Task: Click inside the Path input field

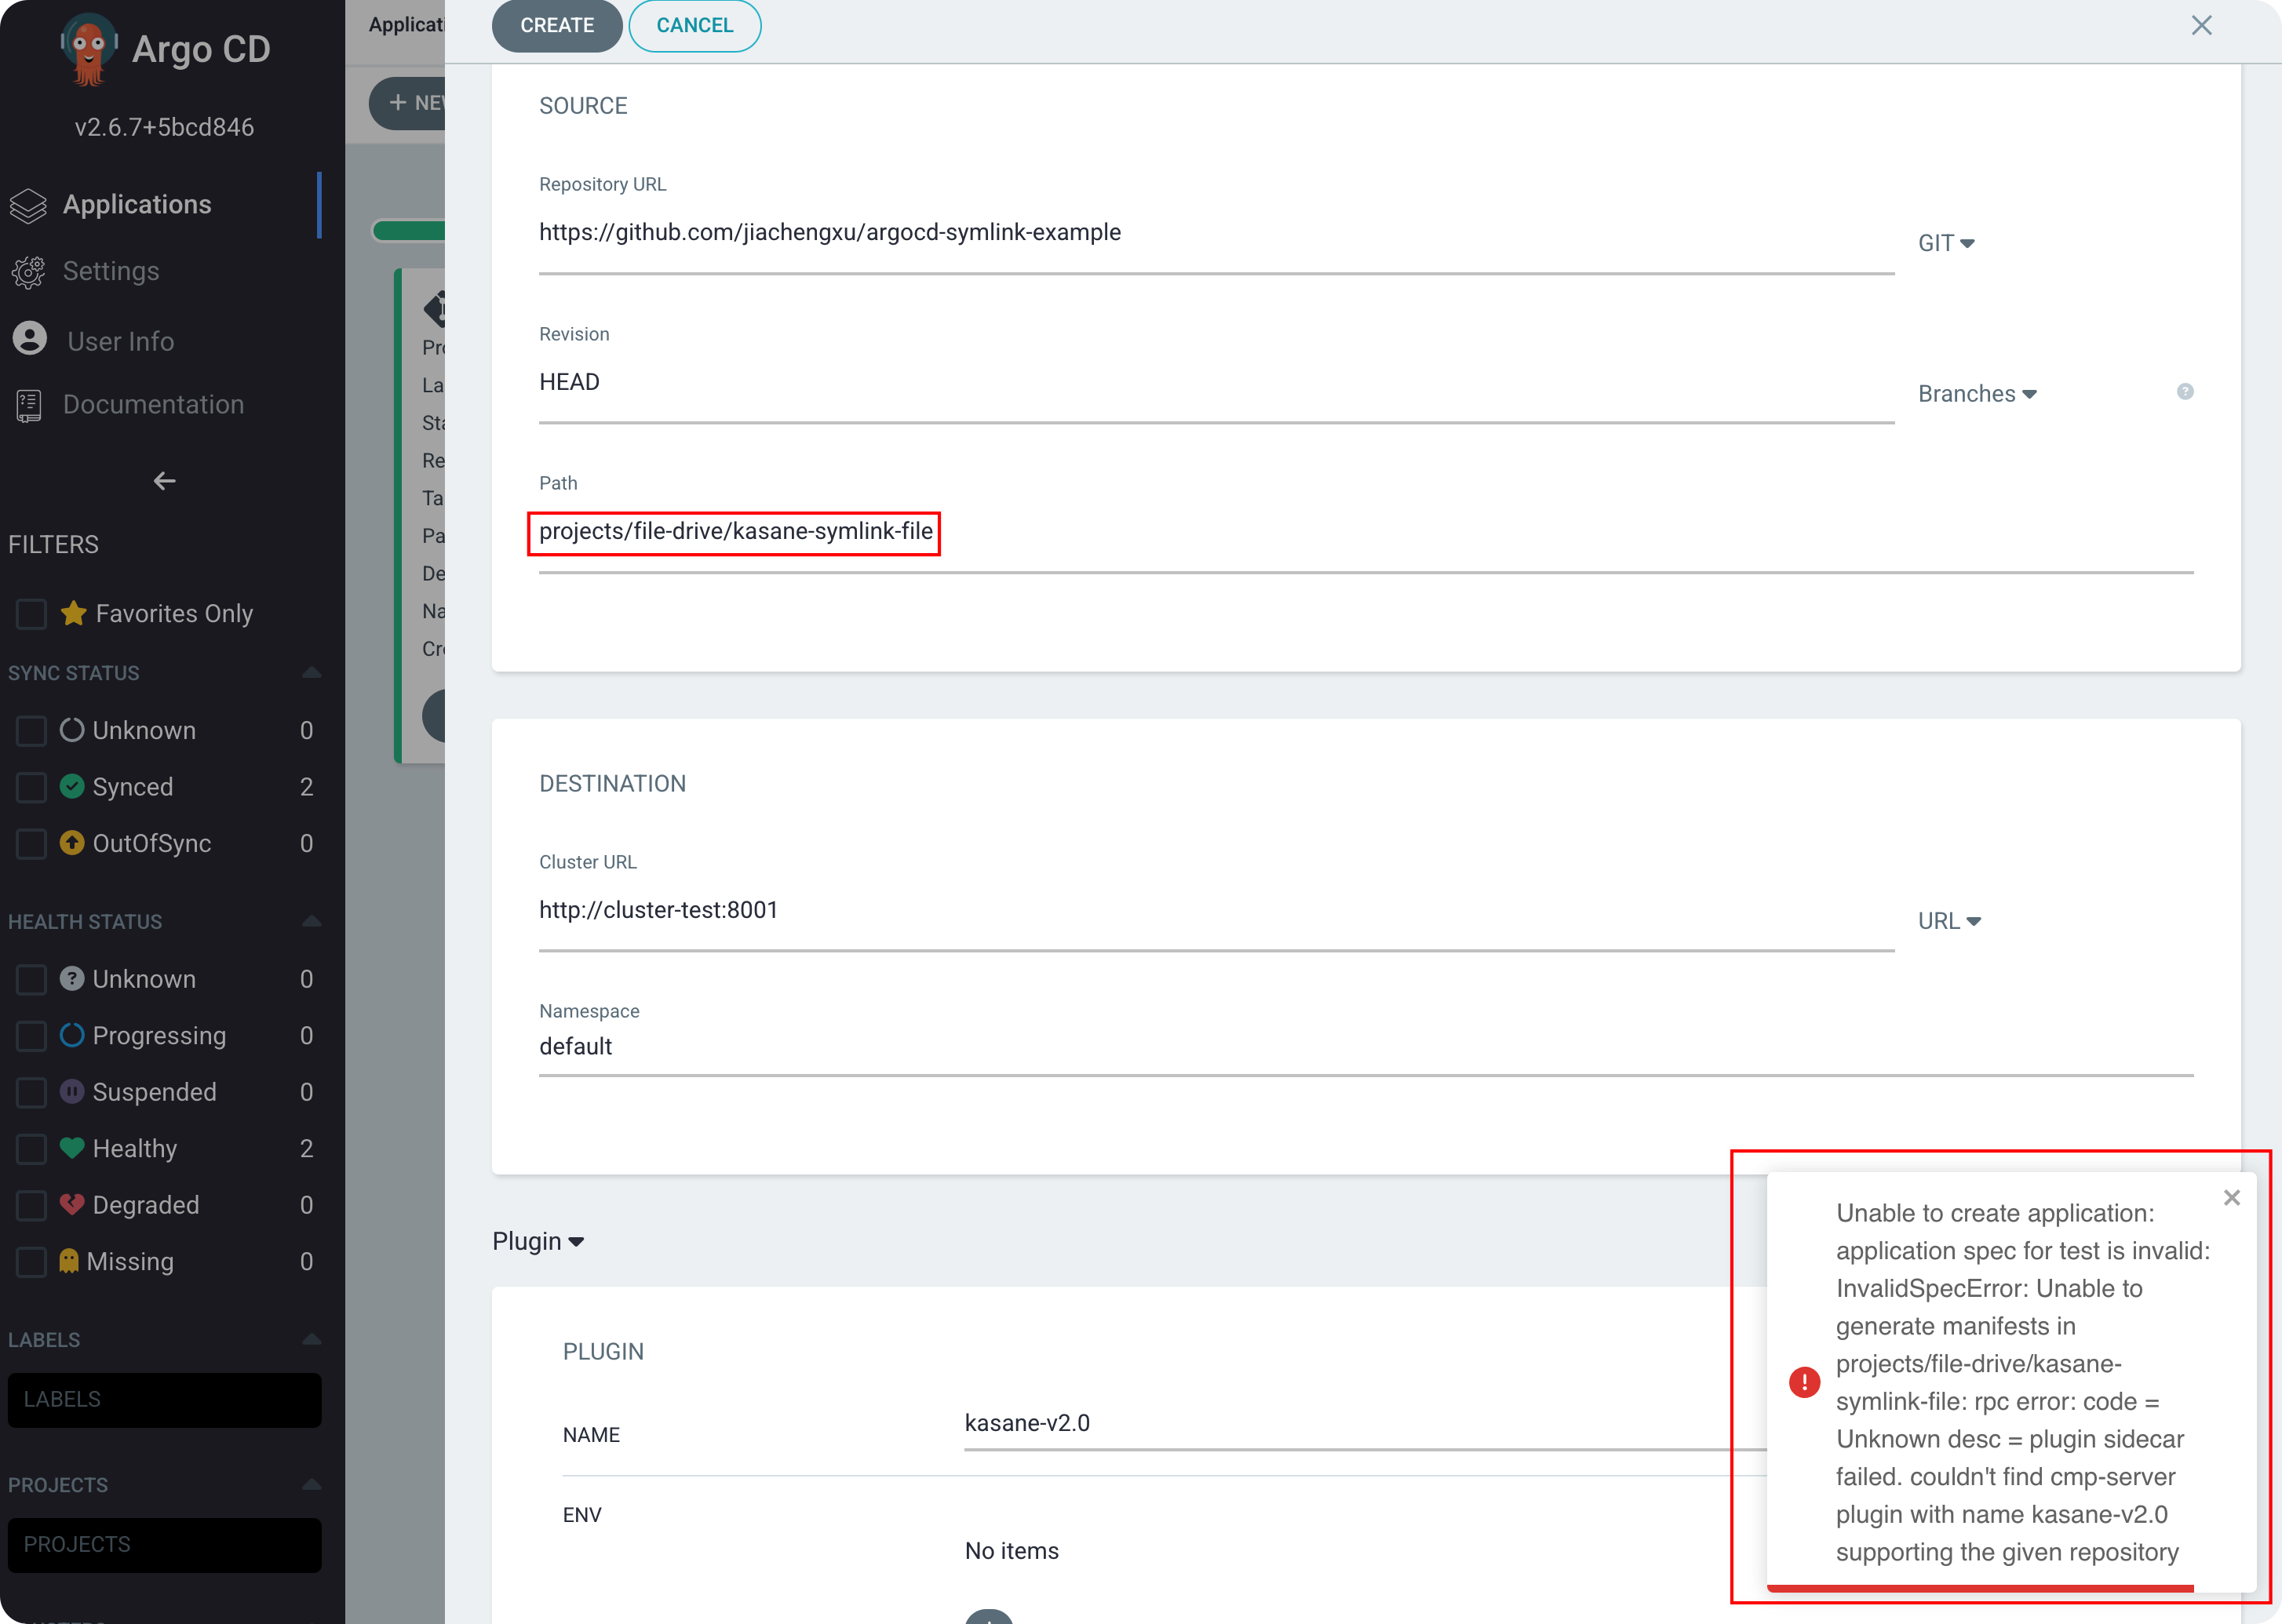Action: 733,531
